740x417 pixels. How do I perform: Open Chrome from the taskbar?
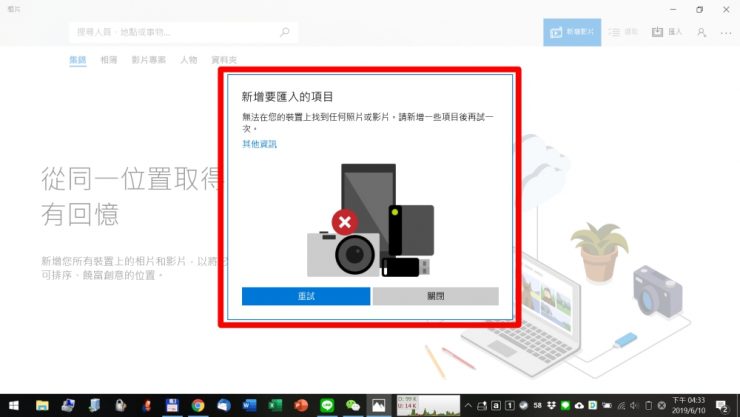[198, 405]
